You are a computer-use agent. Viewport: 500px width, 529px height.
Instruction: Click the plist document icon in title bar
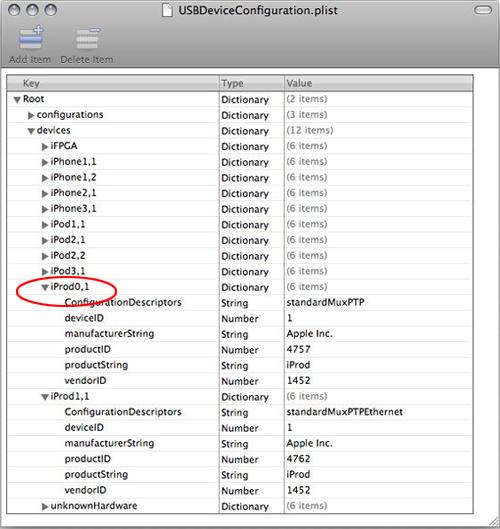(x=167, y=10)
